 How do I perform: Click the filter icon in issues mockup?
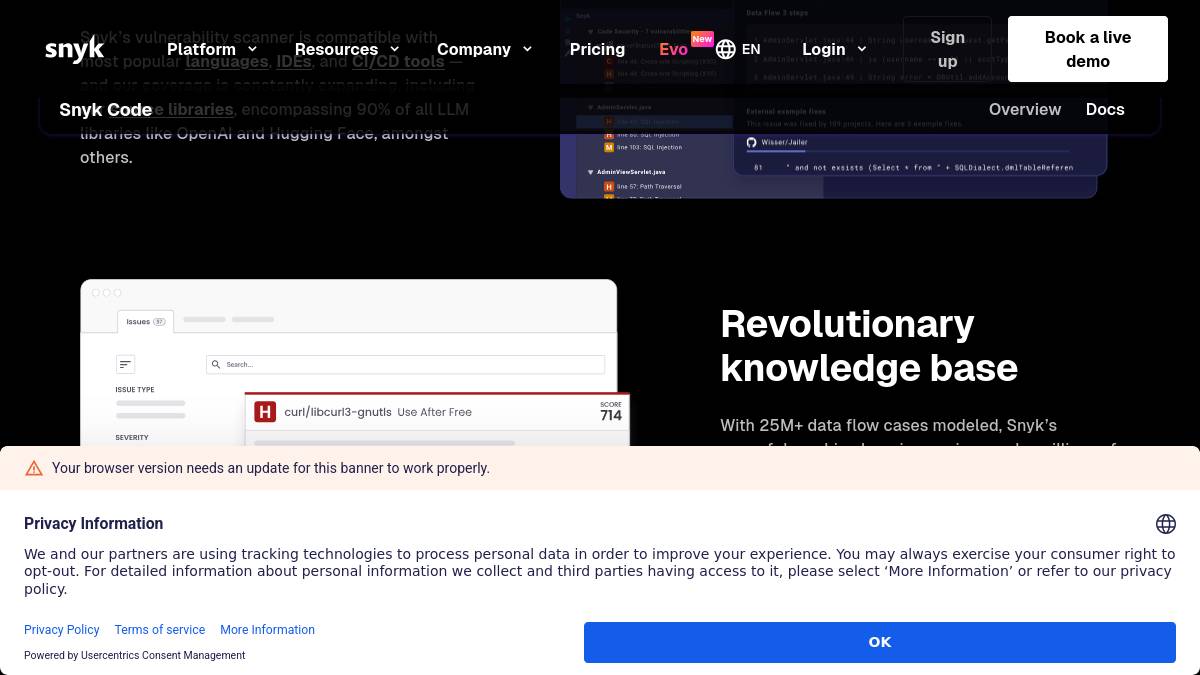click(x=125, y=364)
